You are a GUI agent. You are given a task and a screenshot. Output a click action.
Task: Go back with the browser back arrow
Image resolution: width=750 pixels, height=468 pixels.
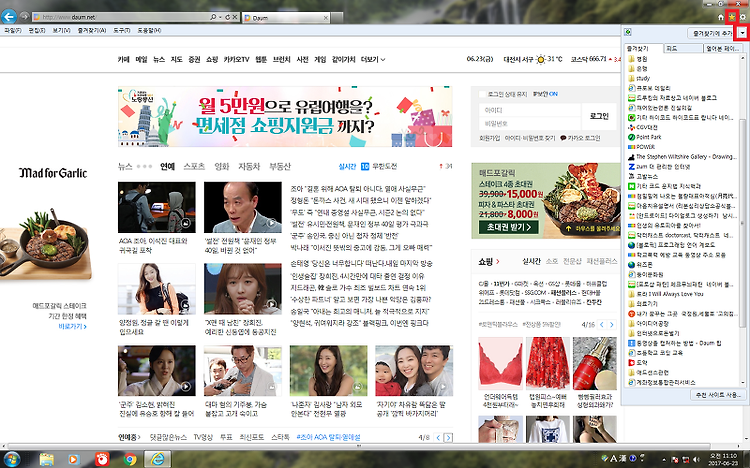click(9, 17)
